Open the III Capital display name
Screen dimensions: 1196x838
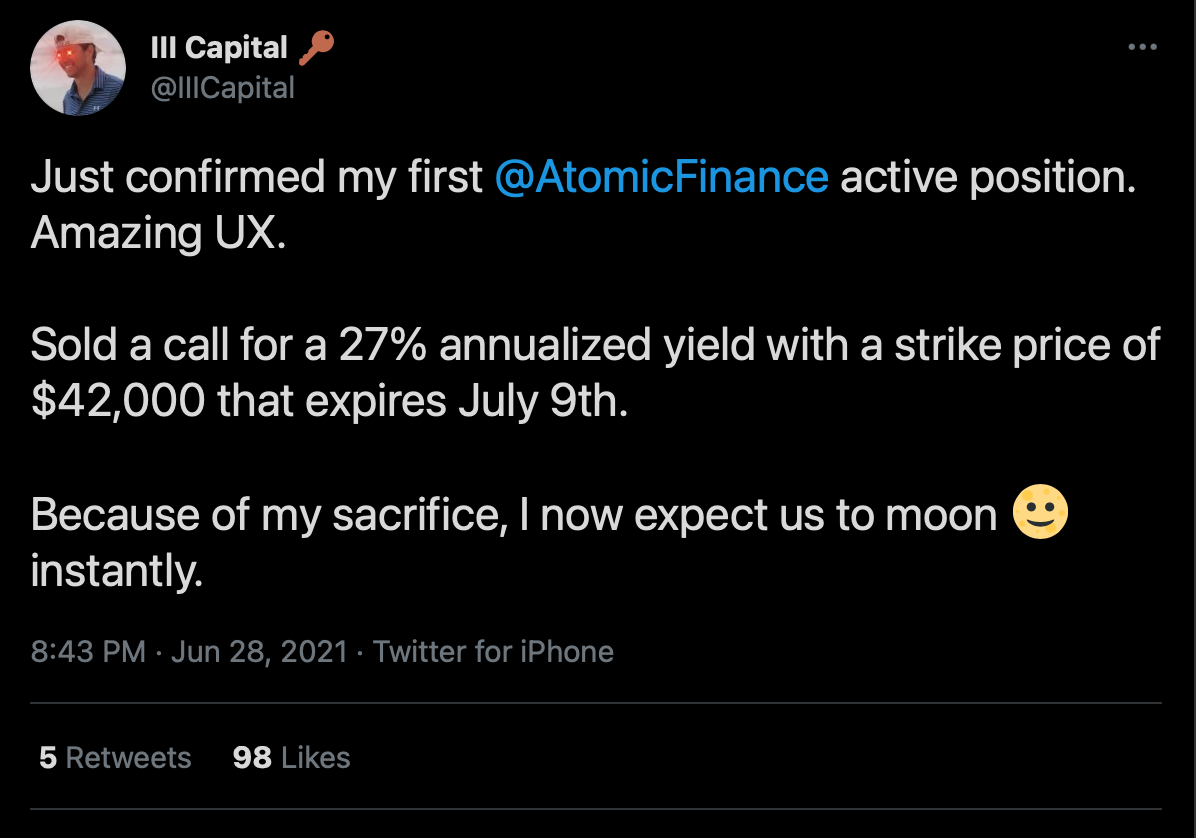click(x=219, y=47)
